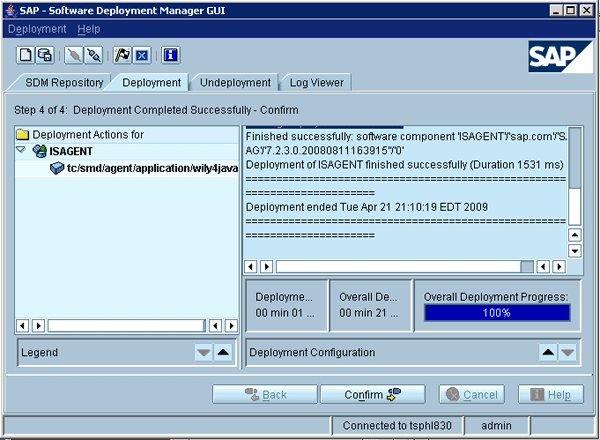This screenshot has width=600, height=440.
Task: Click the wily4java blue cube icon
Action: tap(57, 168)
